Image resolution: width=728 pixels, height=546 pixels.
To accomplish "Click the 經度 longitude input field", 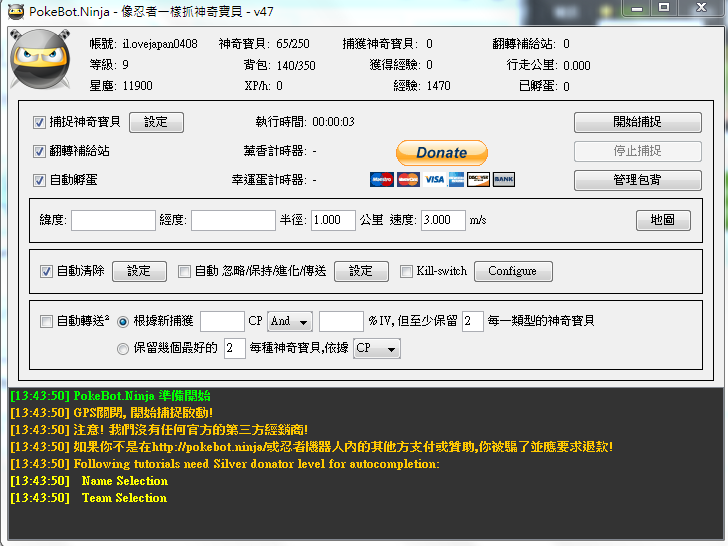I will coord(233,220).
